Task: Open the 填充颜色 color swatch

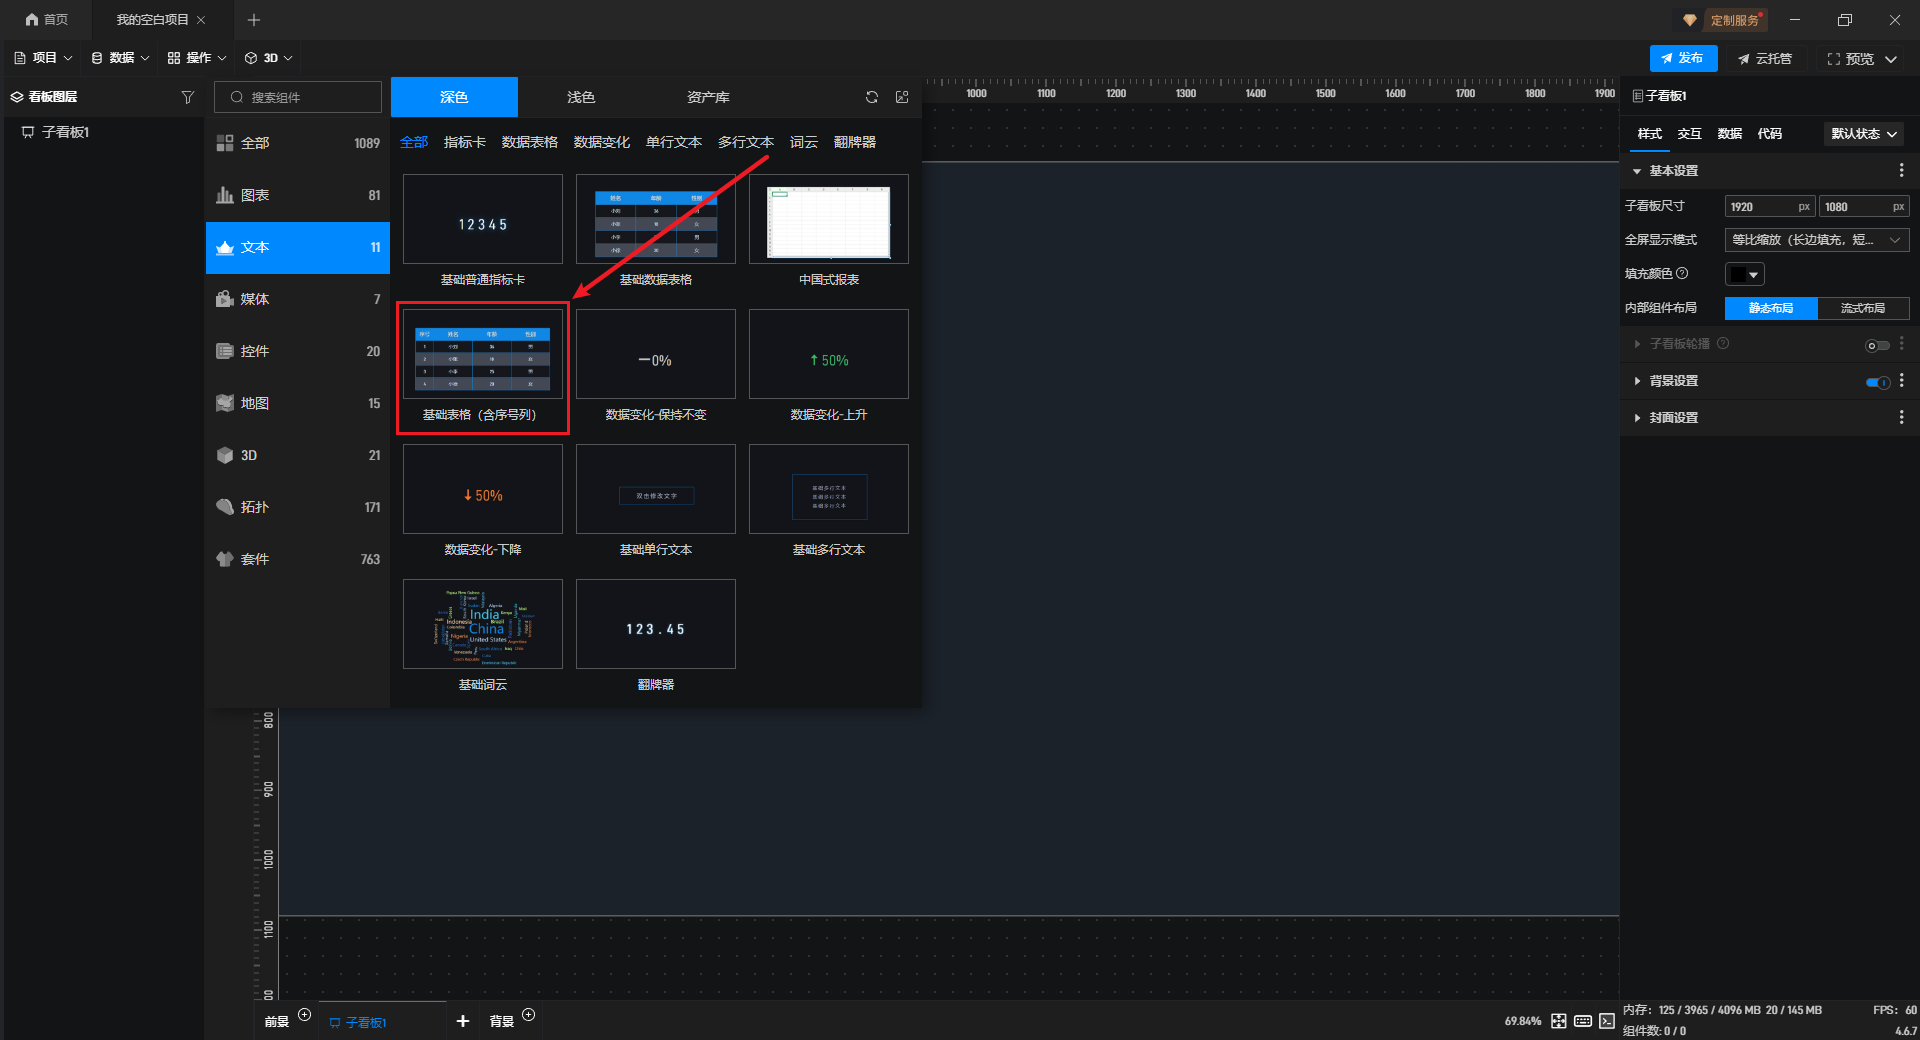Action: (1744, 274)
